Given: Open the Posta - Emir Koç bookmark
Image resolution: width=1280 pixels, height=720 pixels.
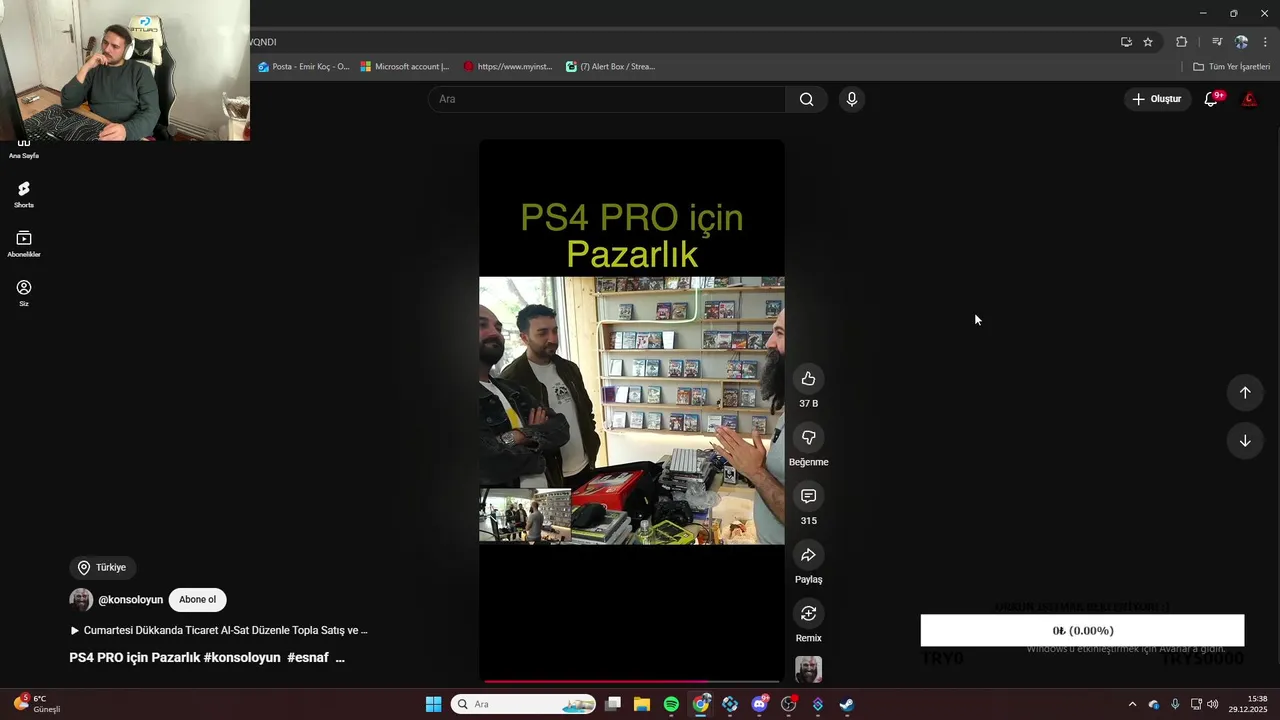Looking at the screenshot, I should (x=304, y=67).
